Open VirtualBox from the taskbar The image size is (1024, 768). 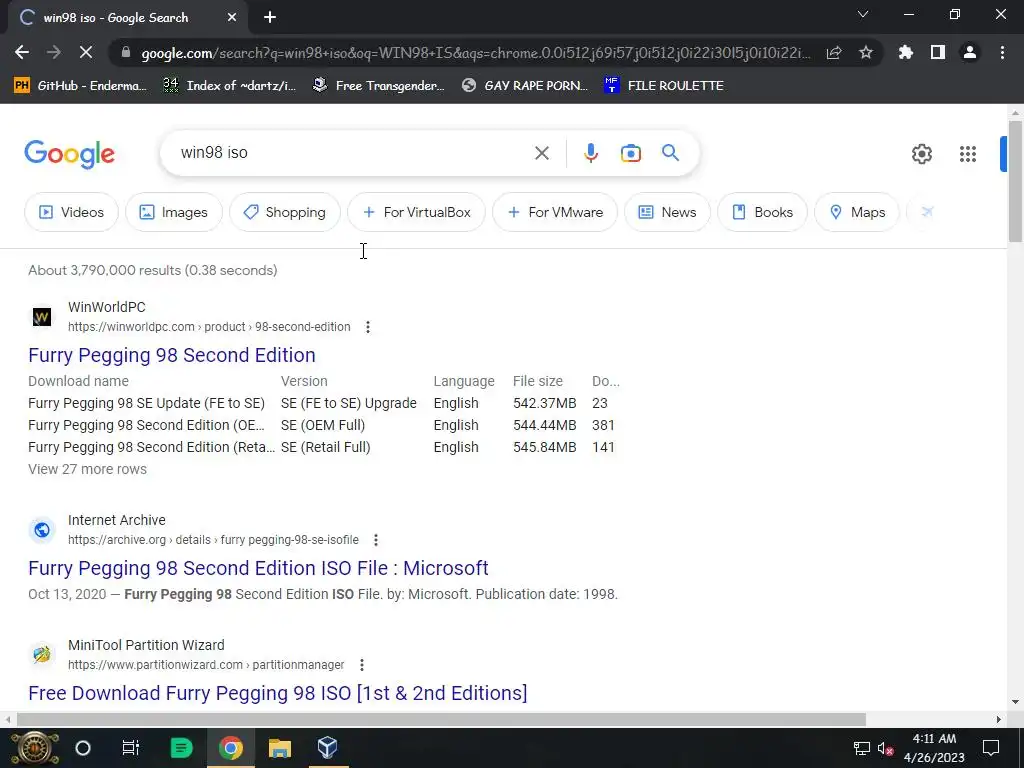pos(327,748)
